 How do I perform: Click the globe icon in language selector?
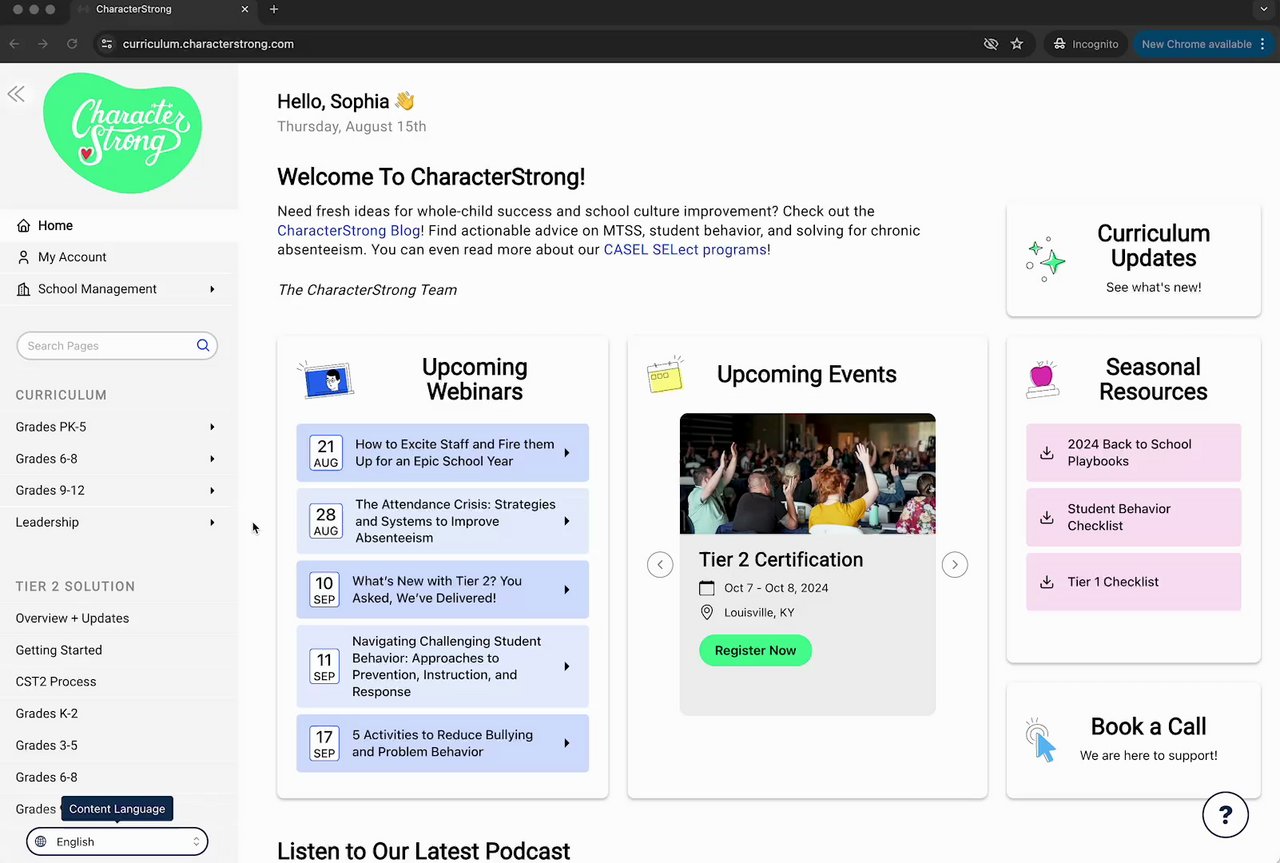click(41, 842)
